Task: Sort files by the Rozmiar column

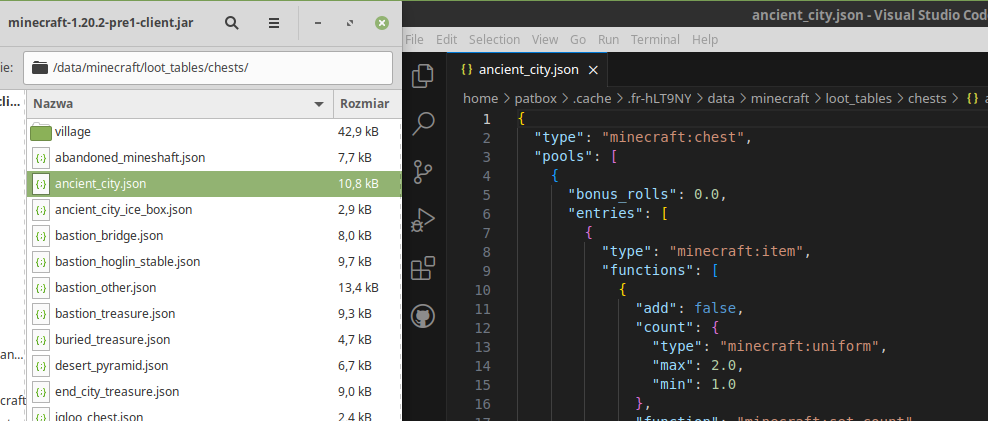Action: point(364,103)
